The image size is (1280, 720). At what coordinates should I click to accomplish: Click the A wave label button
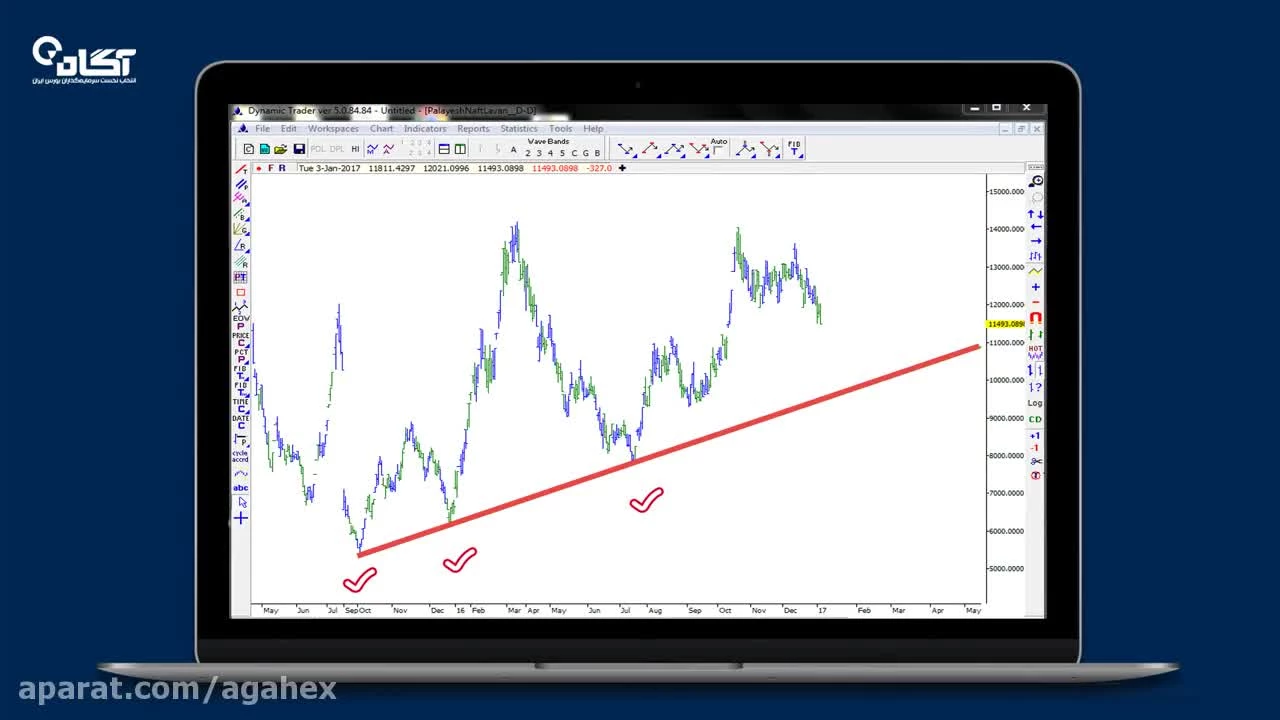[513, 150]
